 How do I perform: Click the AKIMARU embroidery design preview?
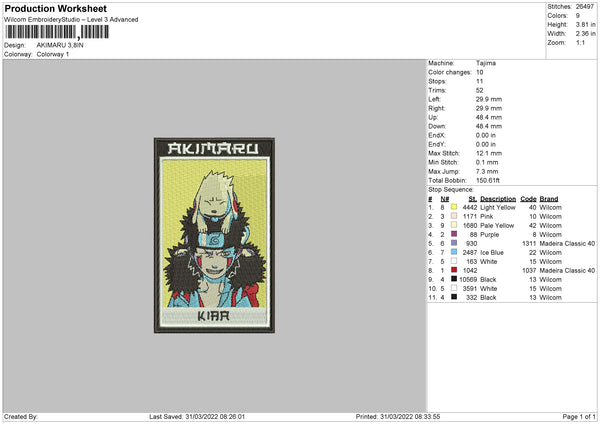(x=214, y=235)
